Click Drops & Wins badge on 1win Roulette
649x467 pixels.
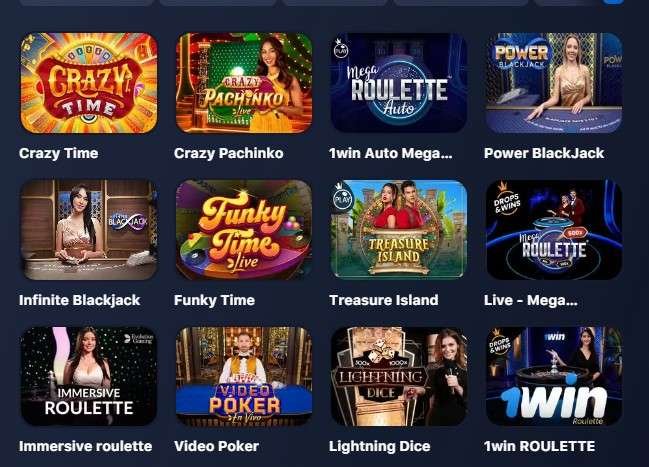[x=500, y=342]
